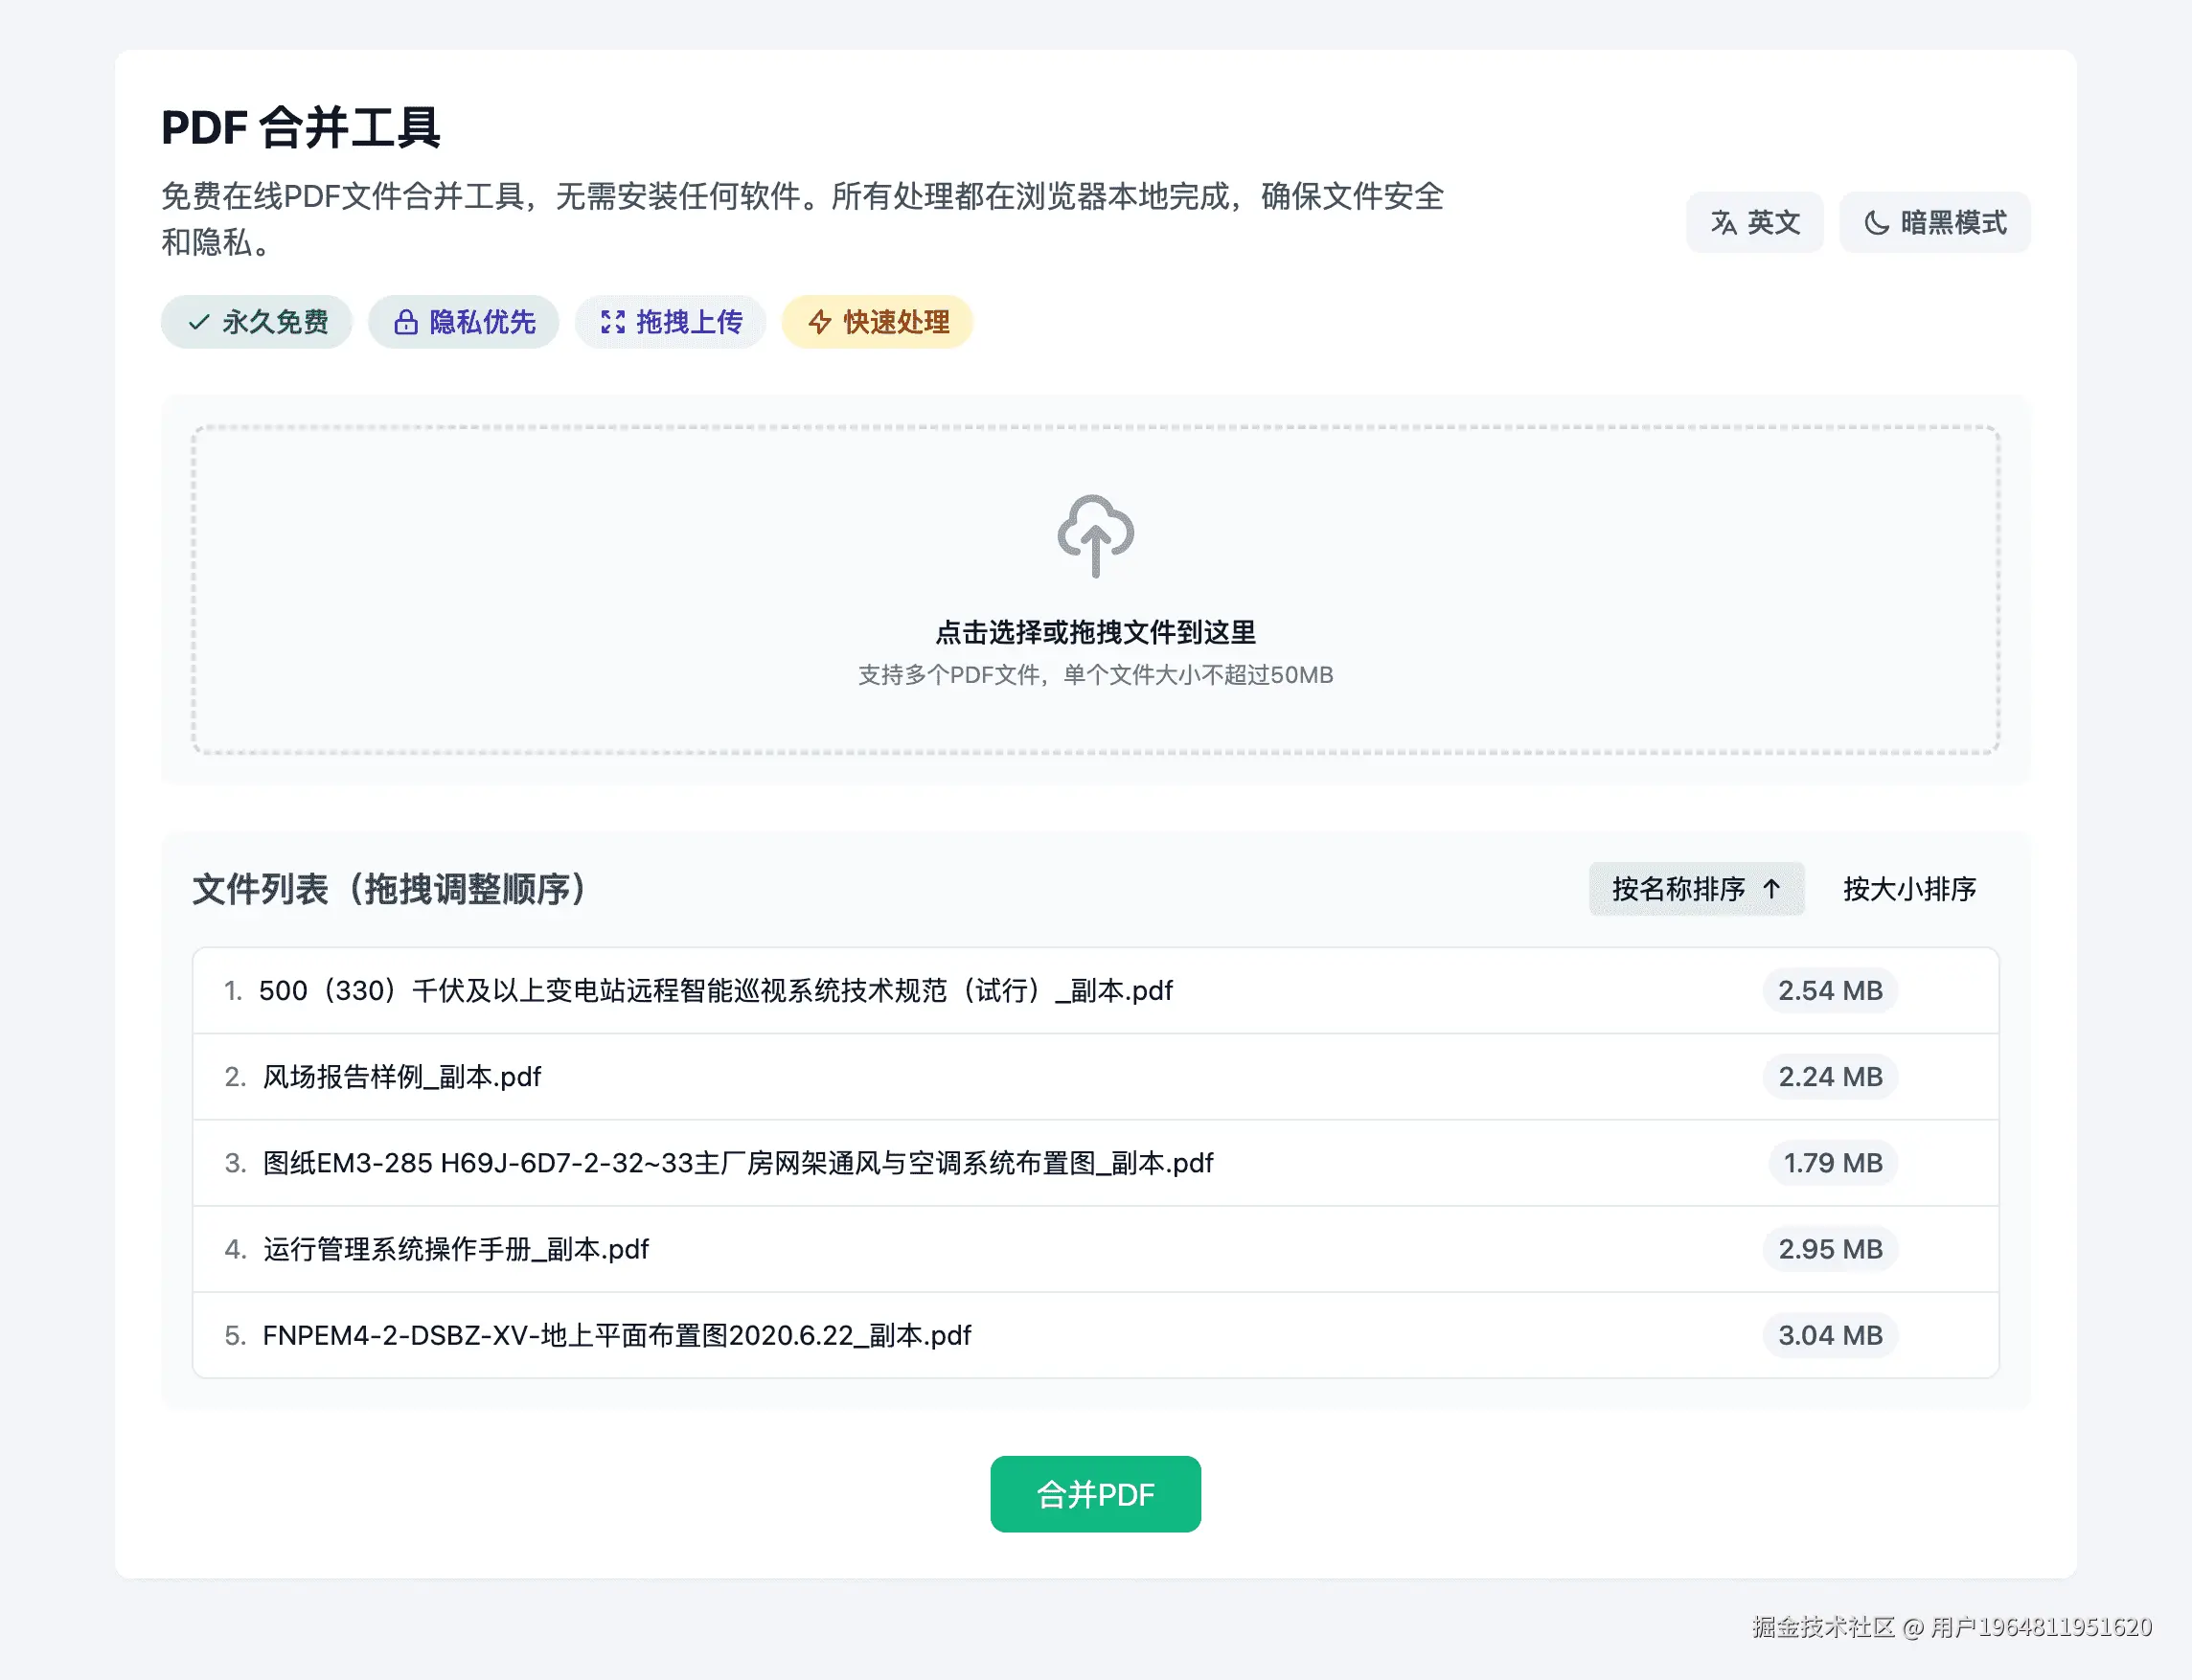
Task: Click the up arrow in 按名称排序
Action: click(x=1772, y=889)
